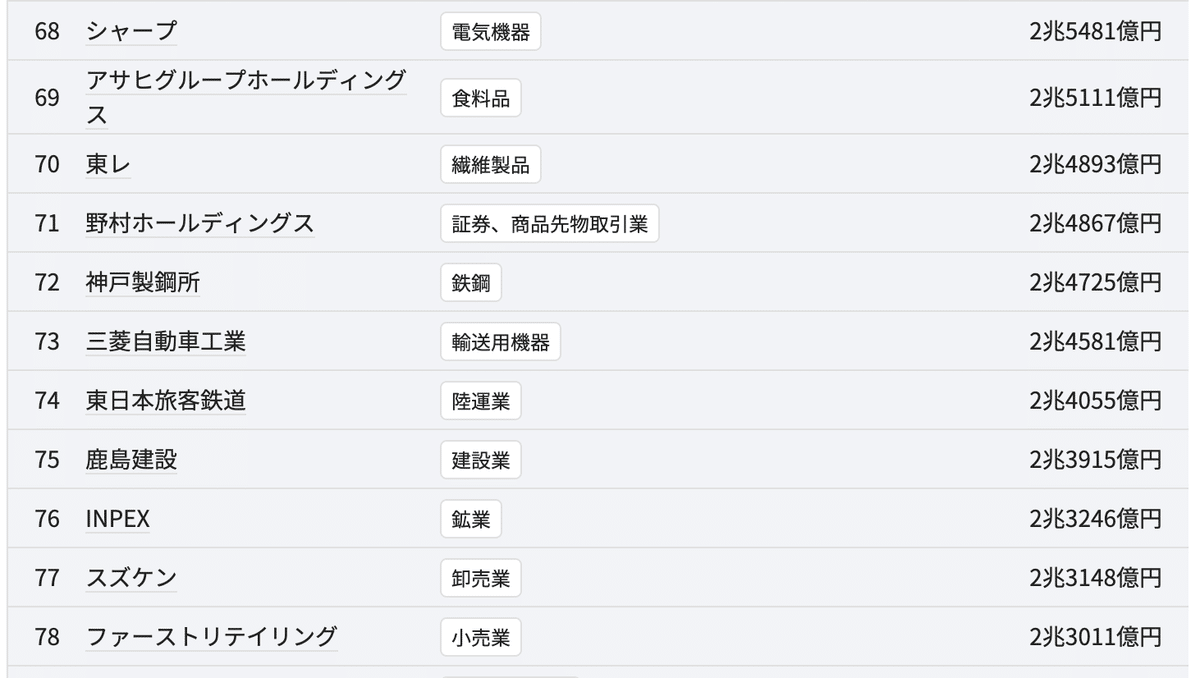Open the 陸運業 industry tag
Viewport: 1200px width, 678px height.
480,401
